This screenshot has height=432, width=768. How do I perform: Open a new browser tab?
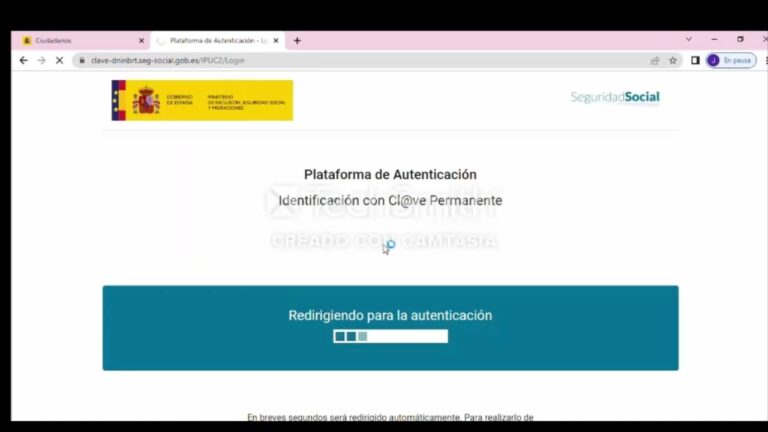pyautogui.click(x=297, y=41)
